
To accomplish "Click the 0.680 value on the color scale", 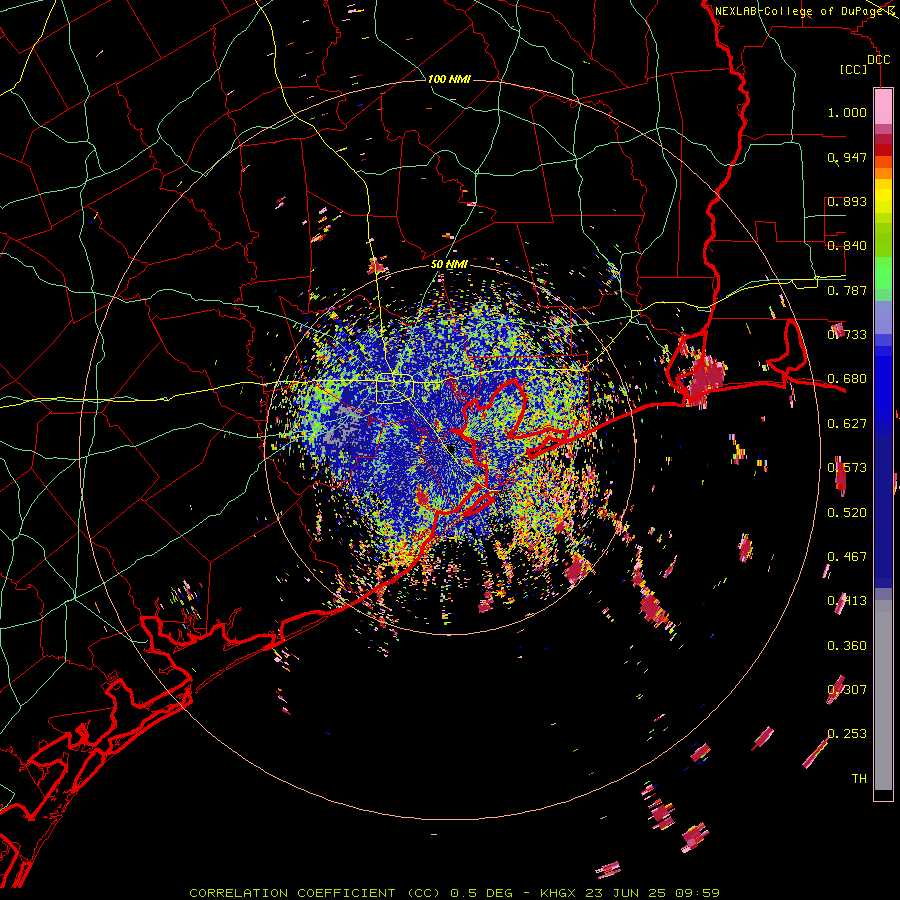I will tap(847, 379).
